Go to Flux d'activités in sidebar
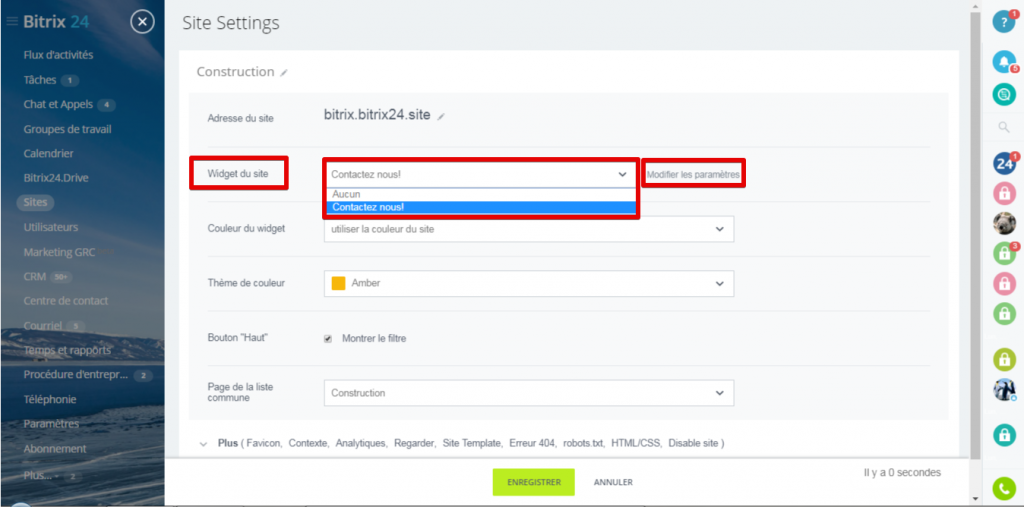 coord(58,55)
